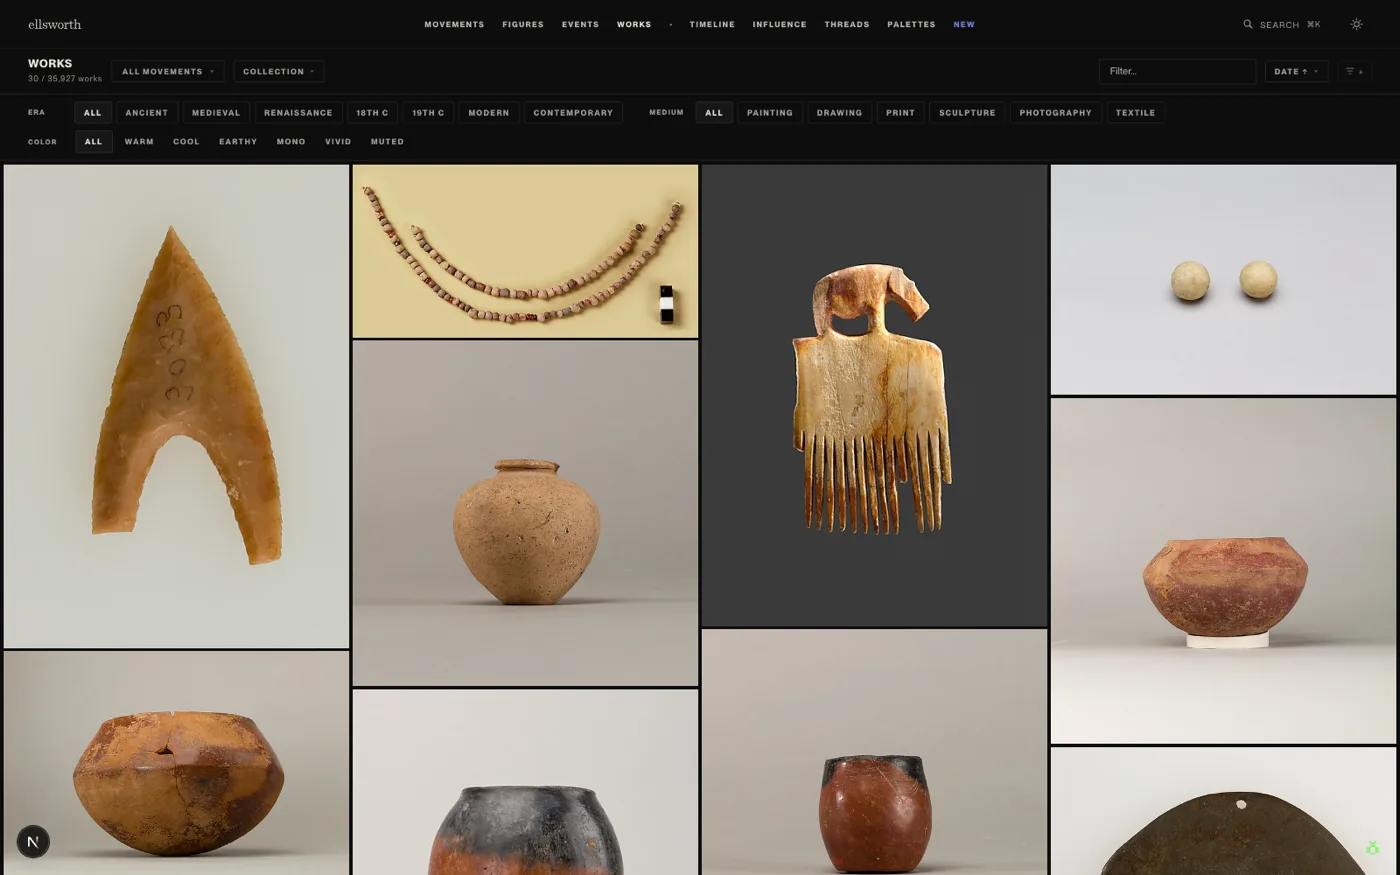Go to ellsworth home logo

coord(55,24)
